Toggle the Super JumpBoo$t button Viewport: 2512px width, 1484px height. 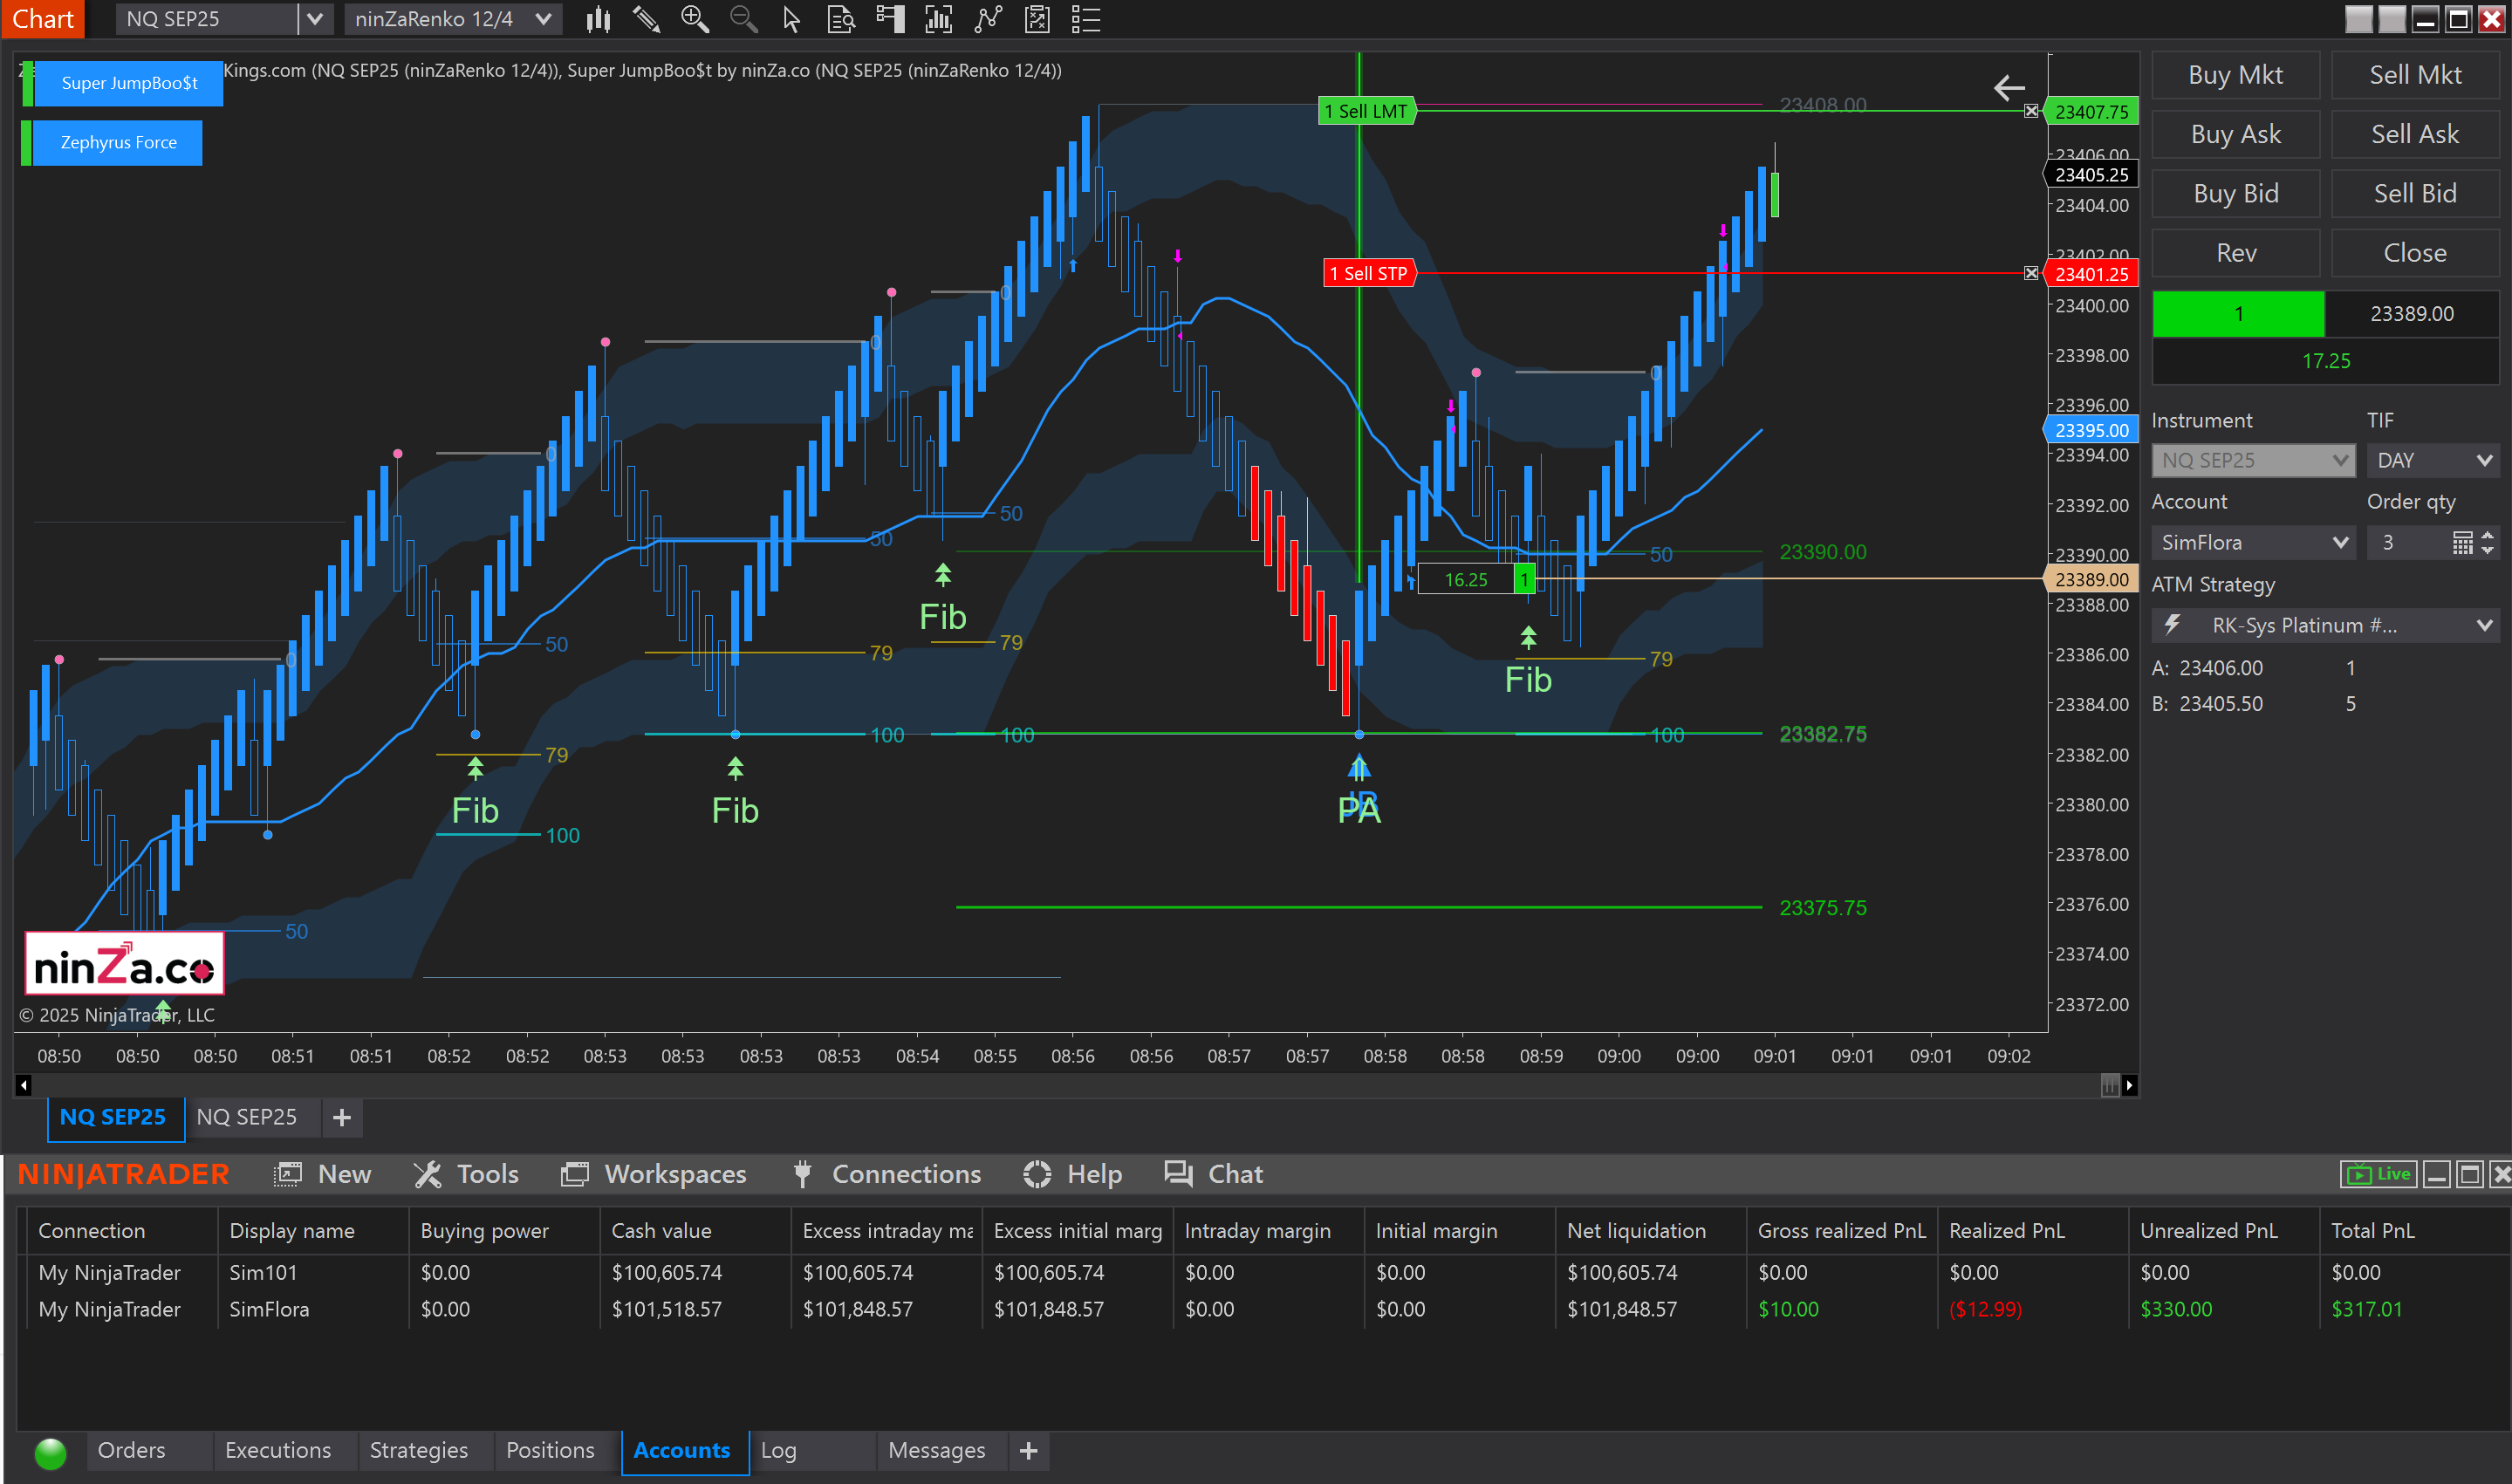point(128,83)
